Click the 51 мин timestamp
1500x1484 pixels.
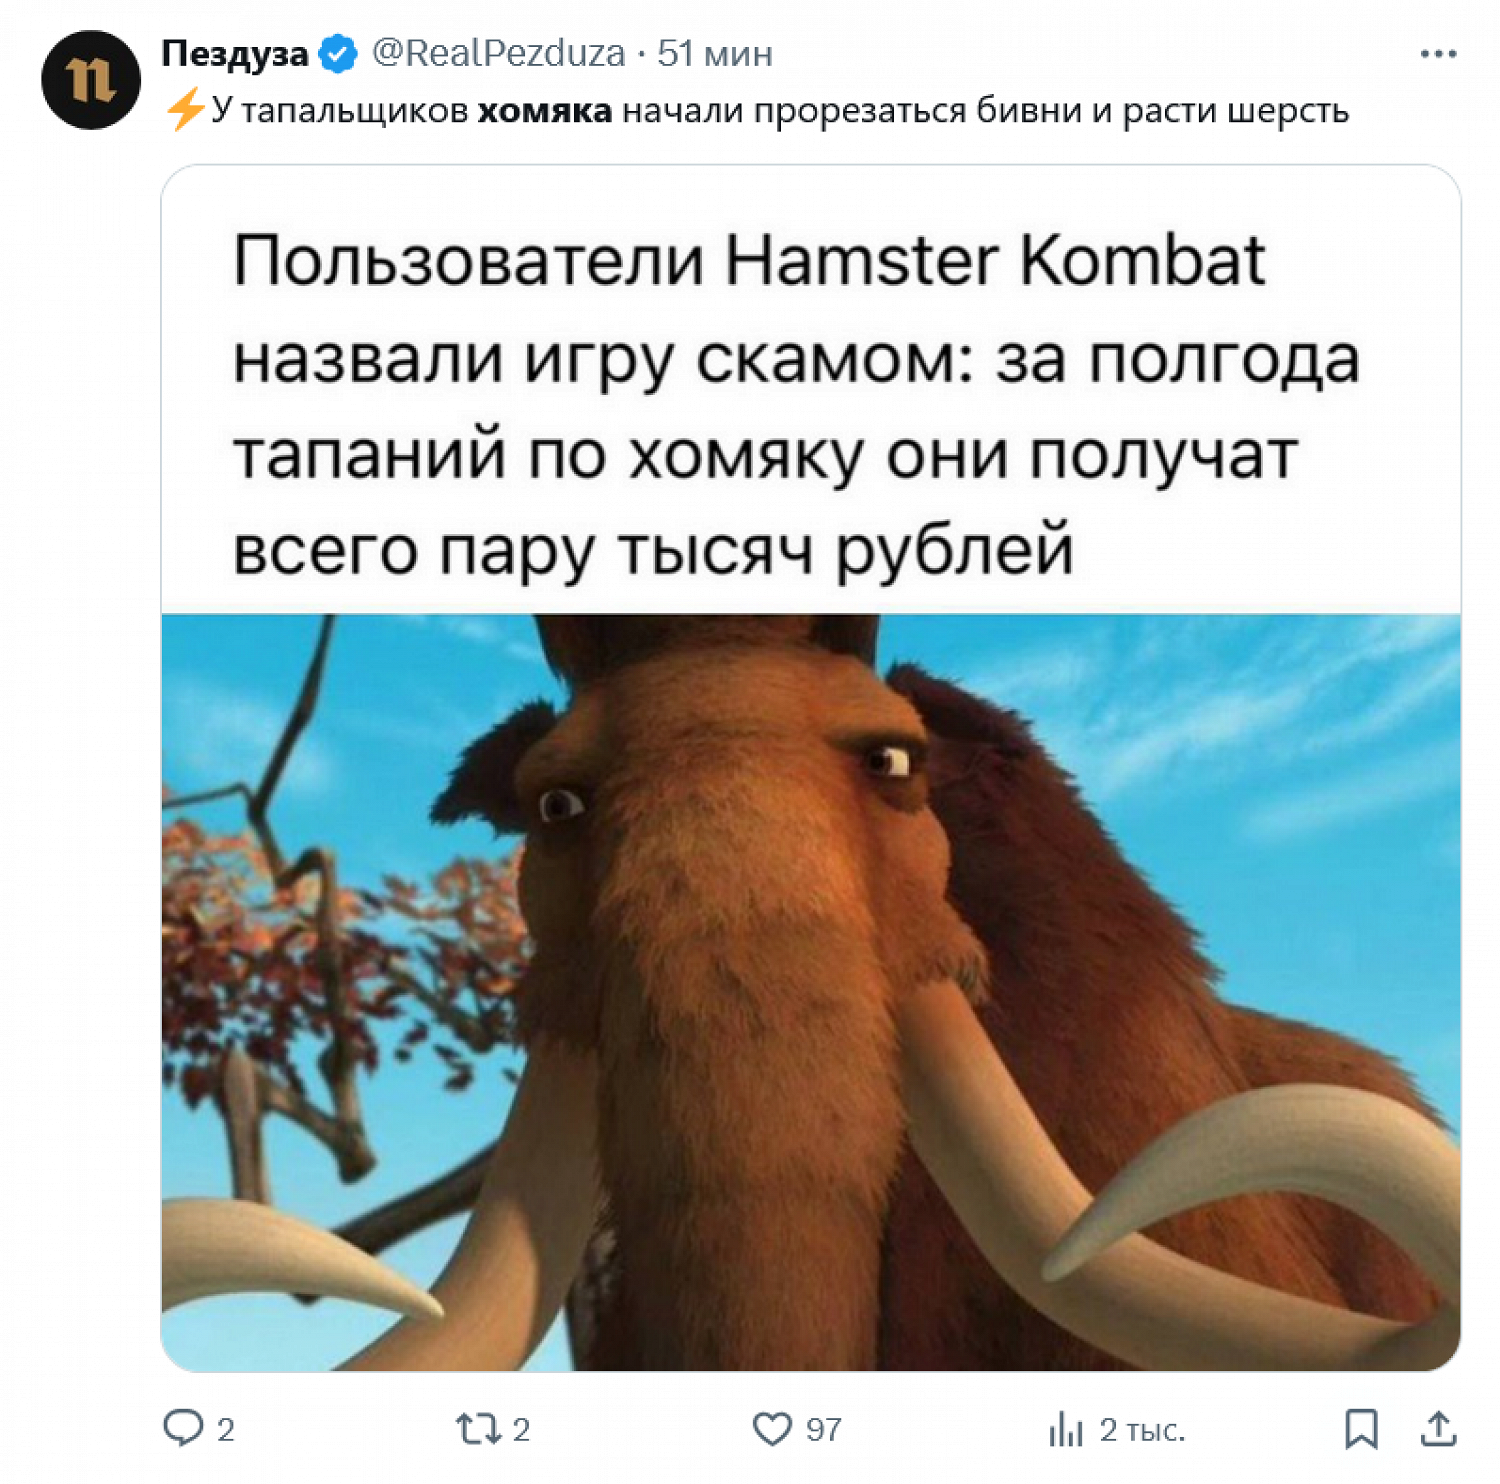tap(715, 53)
